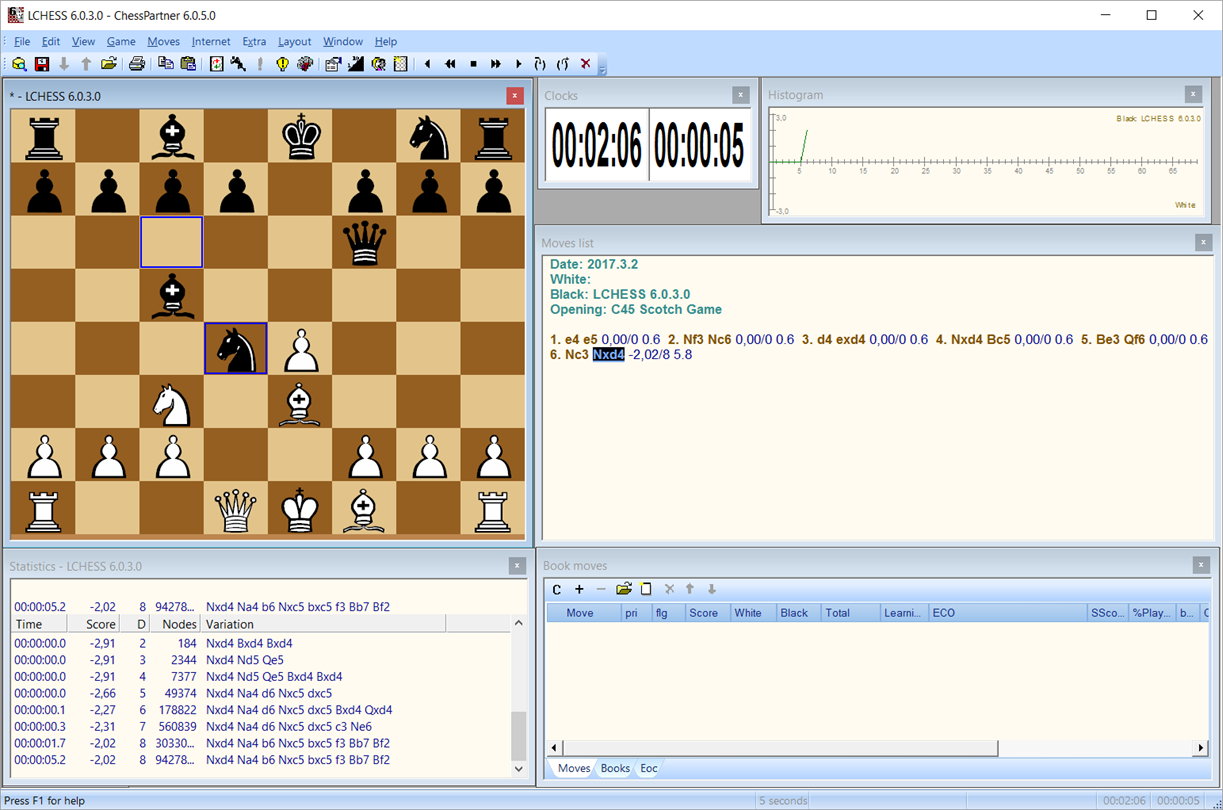Click the rotate backward replay icon
The height and width of the screenshot is (810, 1223).
pos(563,64)
